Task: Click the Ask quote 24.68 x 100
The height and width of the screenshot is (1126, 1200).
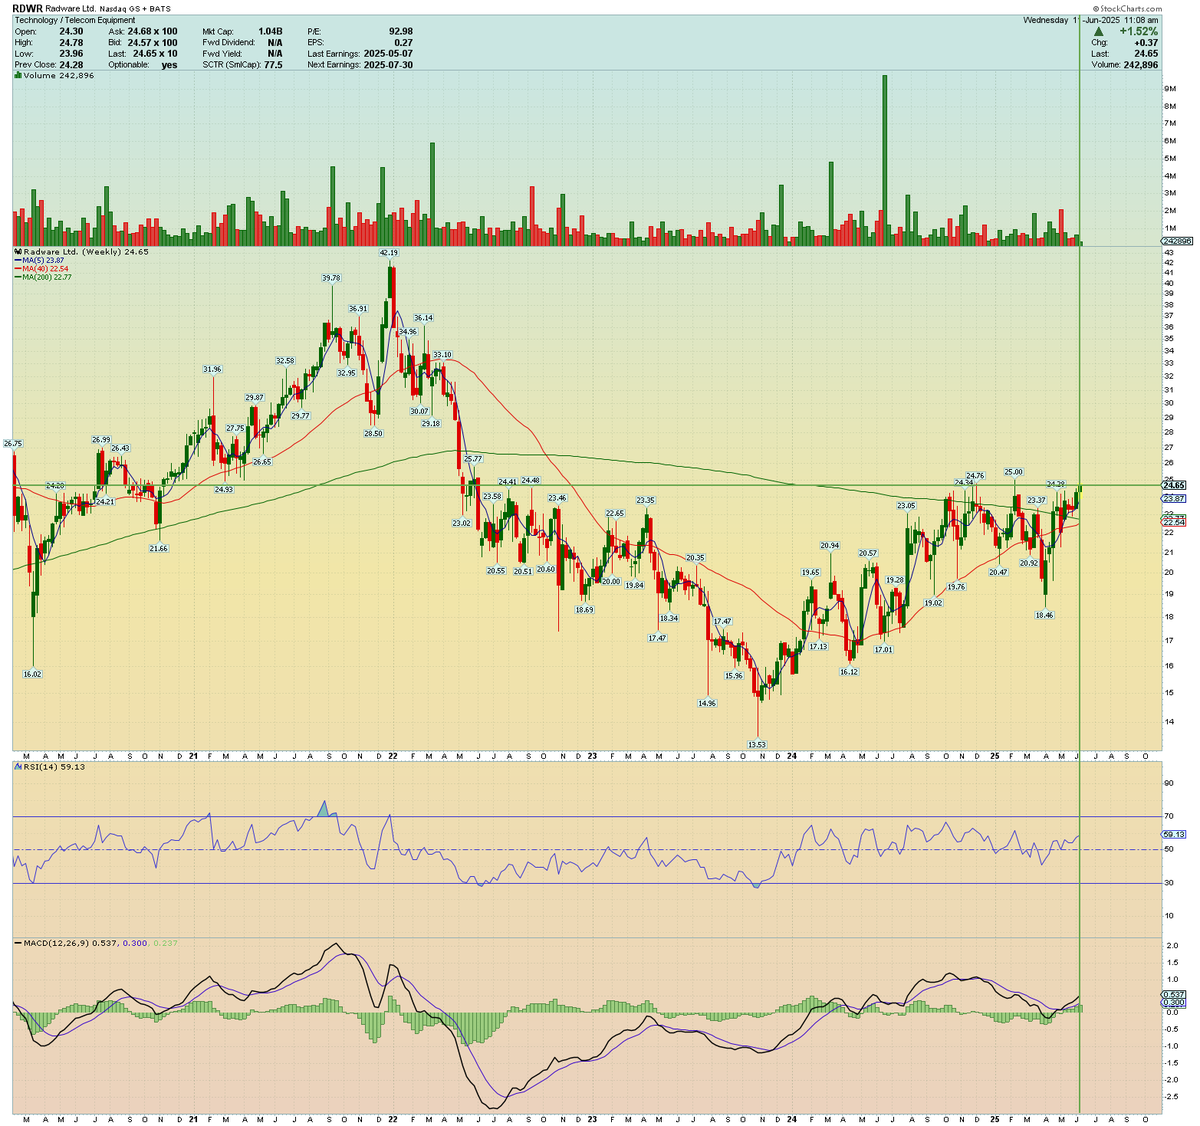Action: (x=153, y=31)
